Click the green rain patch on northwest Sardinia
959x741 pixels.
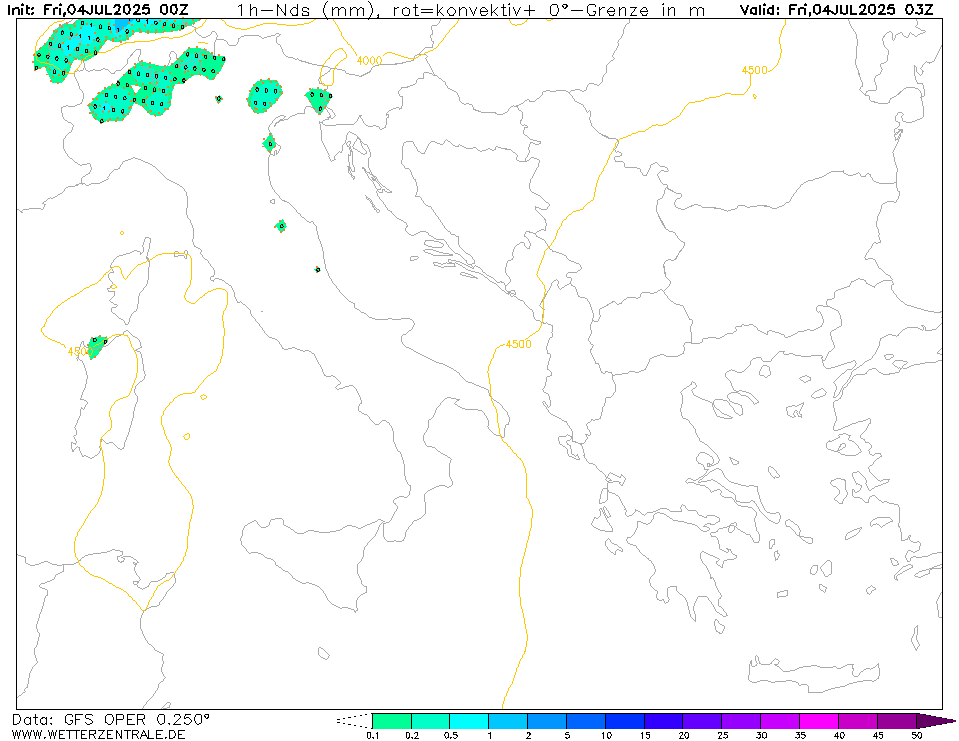tap(97, 346)
